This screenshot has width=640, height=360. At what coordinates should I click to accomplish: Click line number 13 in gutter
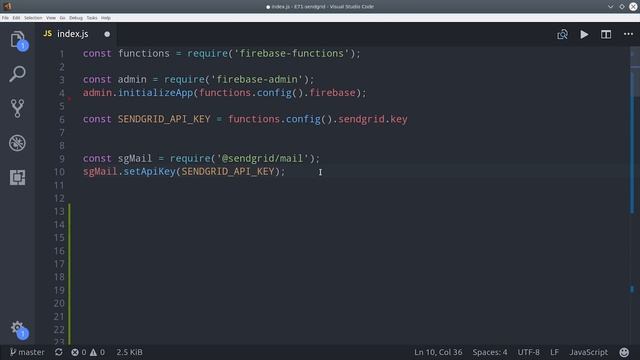[59, 211]
